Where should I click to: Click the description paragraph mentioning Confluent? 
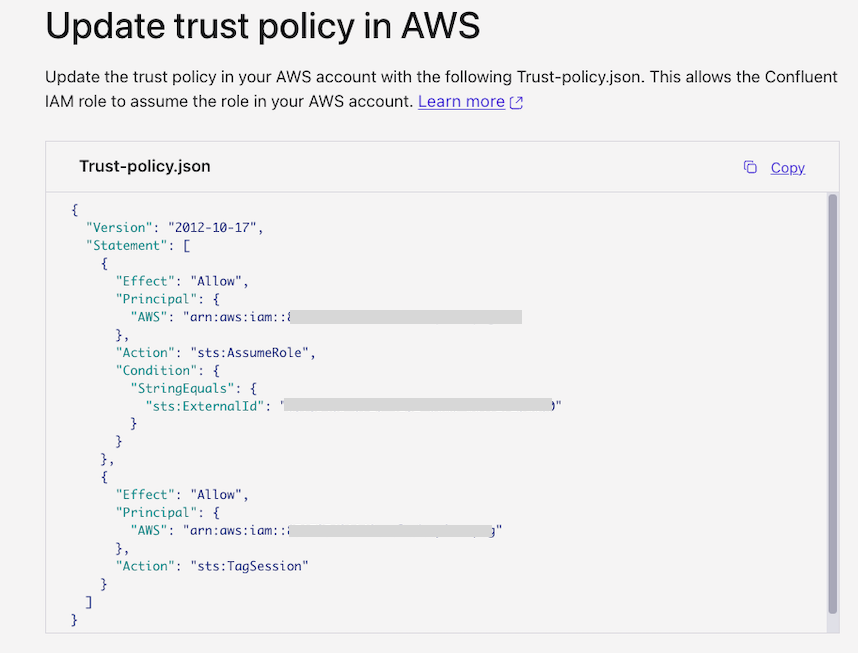(x=440, y=89)
